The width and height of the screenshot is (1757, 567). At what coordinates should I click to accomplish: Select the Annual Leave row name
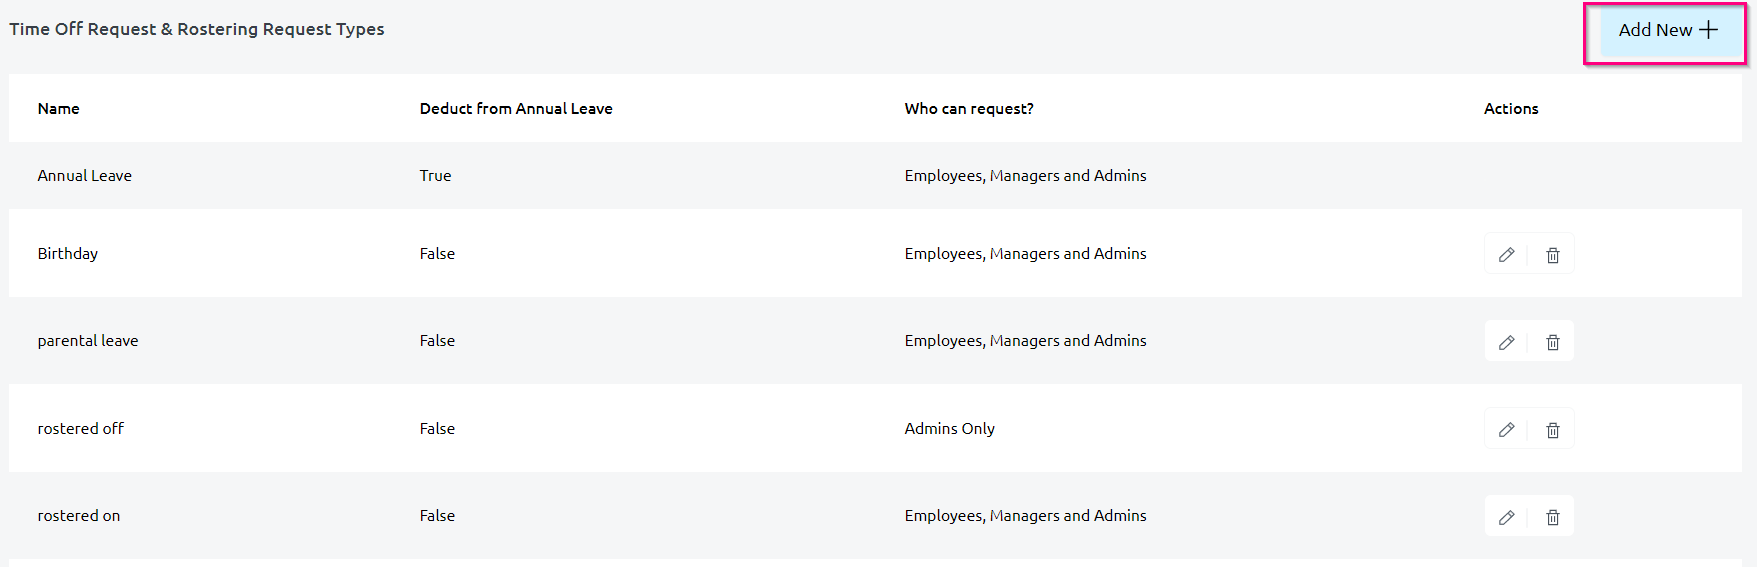coord(85,175)
